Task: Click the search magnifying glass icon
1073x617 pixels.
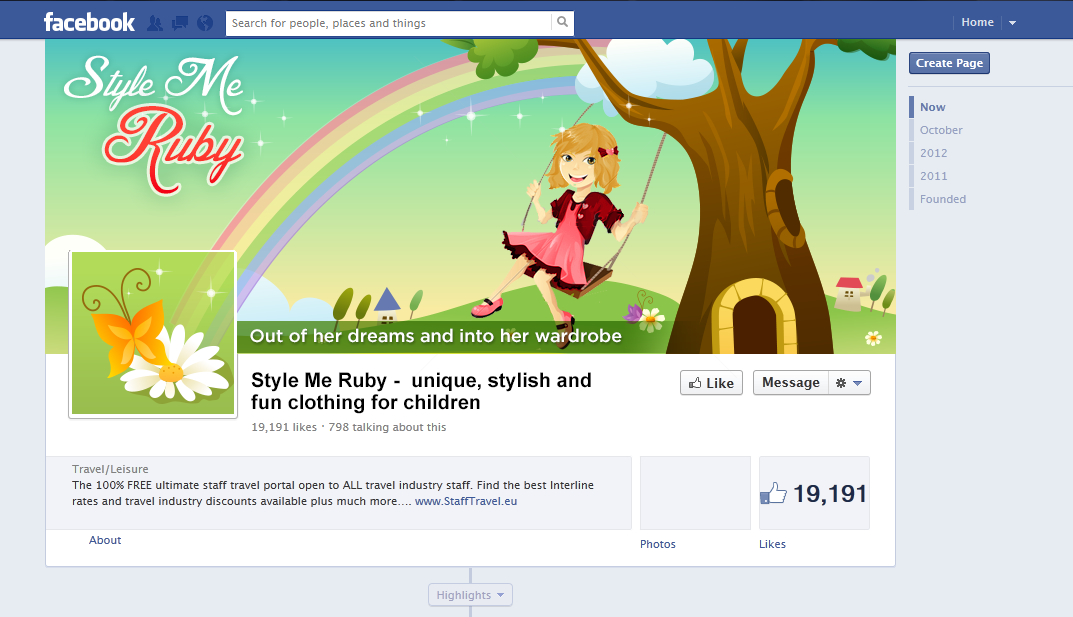Action: pos(562,21)
